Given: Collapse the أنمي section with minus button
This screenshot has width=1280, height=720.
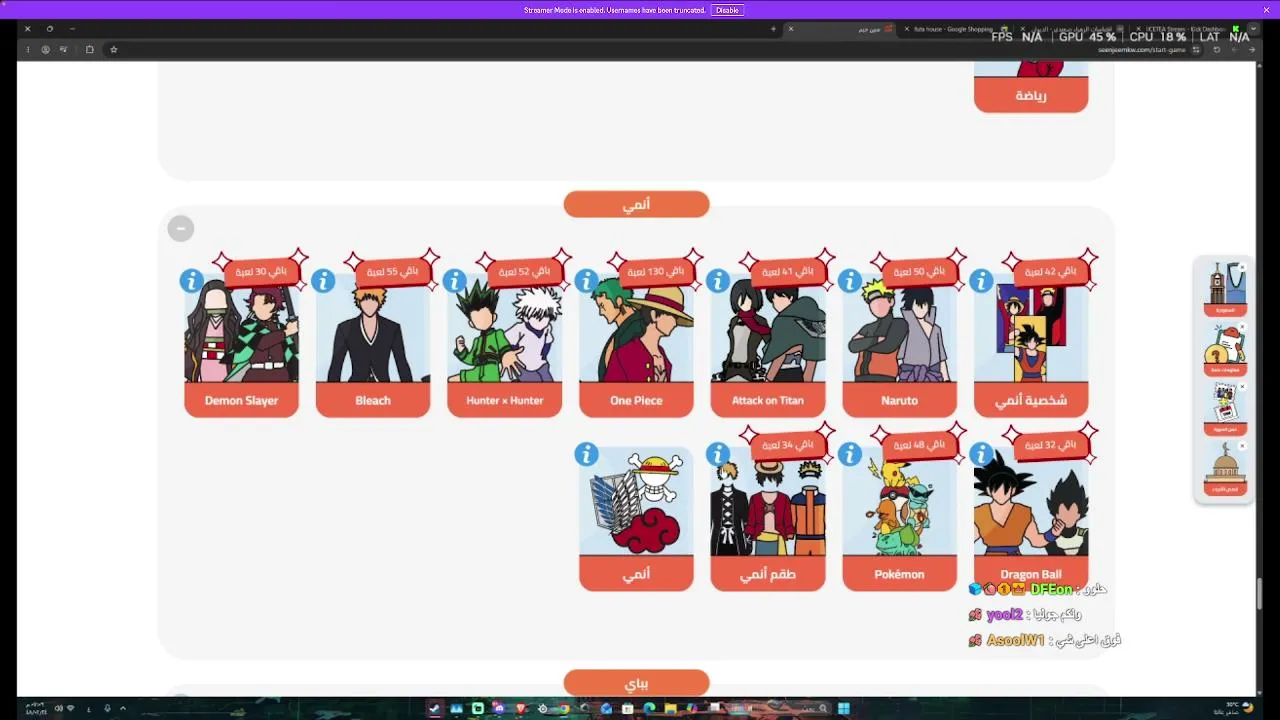Looking at the screenshot, I should pyautogui.click(x=180, y=228).
